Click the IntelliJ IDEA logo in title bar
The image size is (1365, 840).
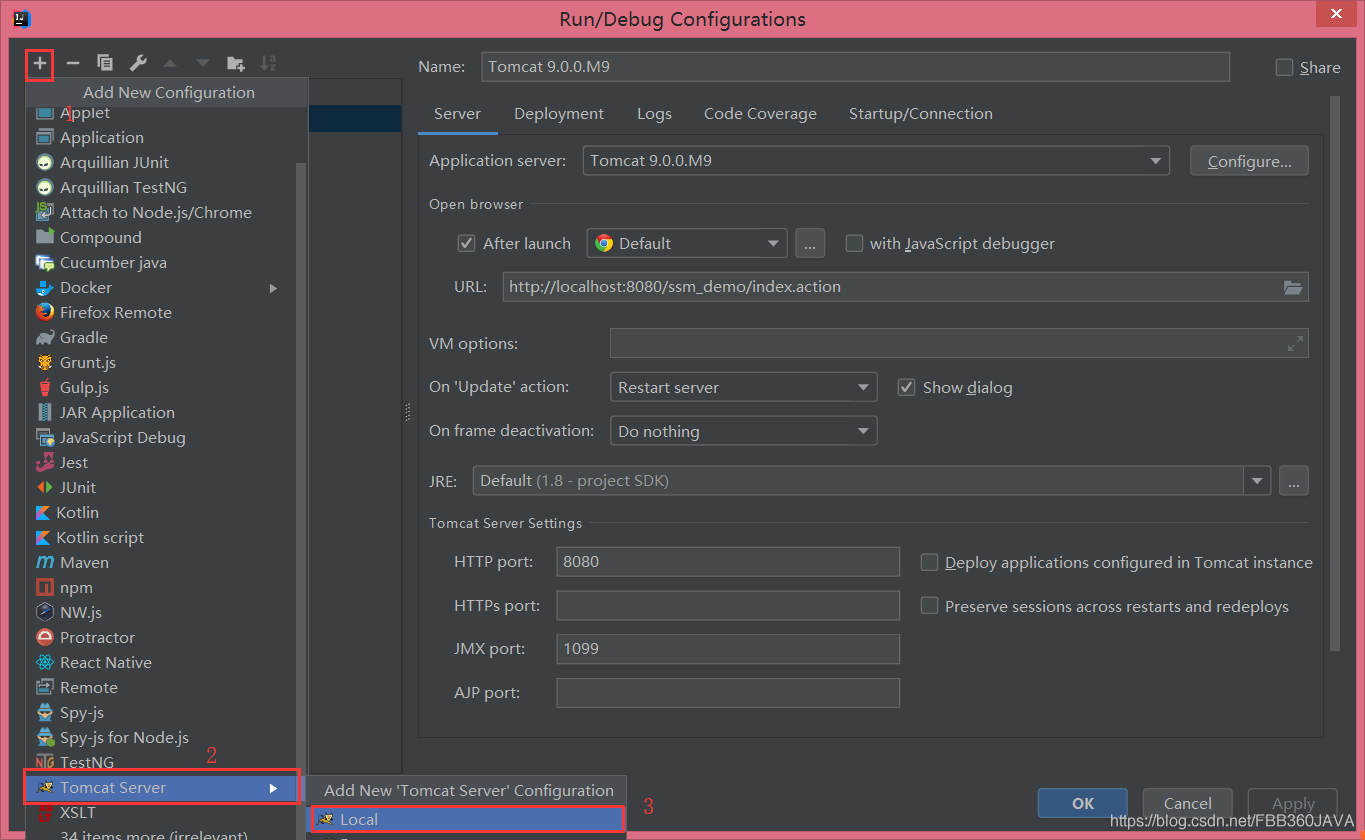tap(21, 18)
